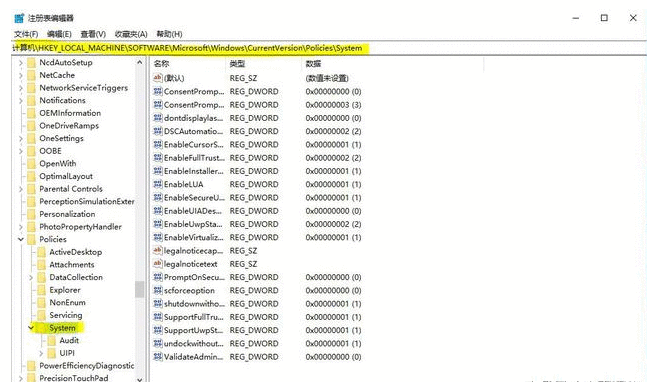Expand the Notifications key
The width and height of the screenshot is (647, 382).
[21, 101]
